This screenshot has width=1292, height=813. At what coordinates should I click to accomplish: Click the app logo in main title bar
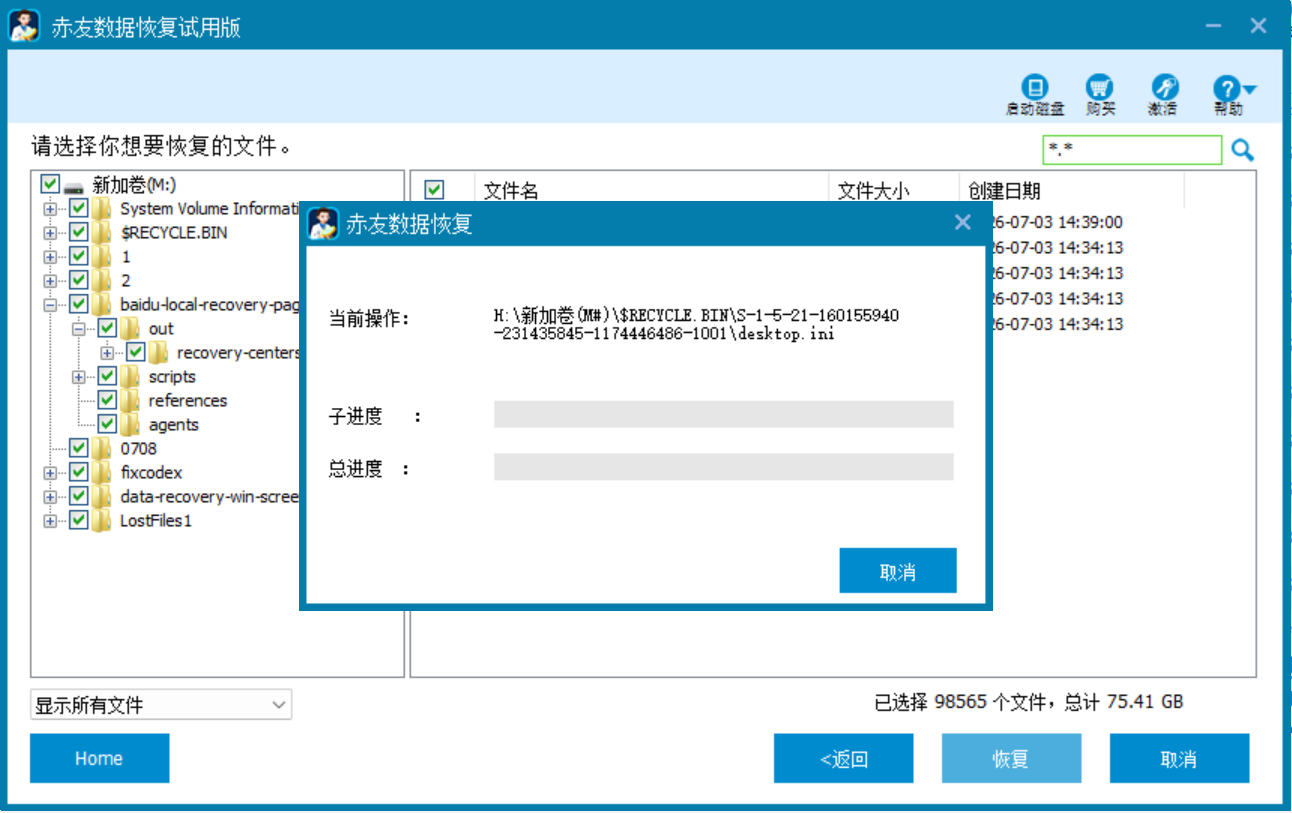coord(24,25)
